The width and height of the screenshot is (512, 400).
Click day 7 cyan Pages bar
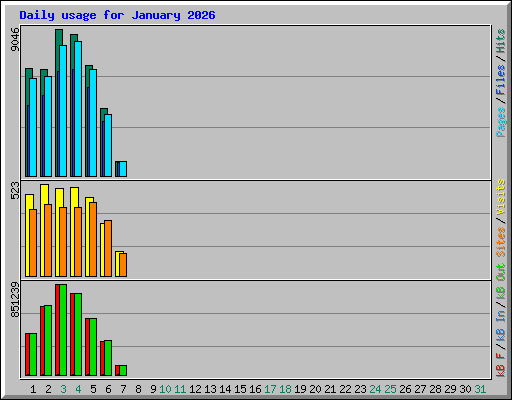pos(123,169)
